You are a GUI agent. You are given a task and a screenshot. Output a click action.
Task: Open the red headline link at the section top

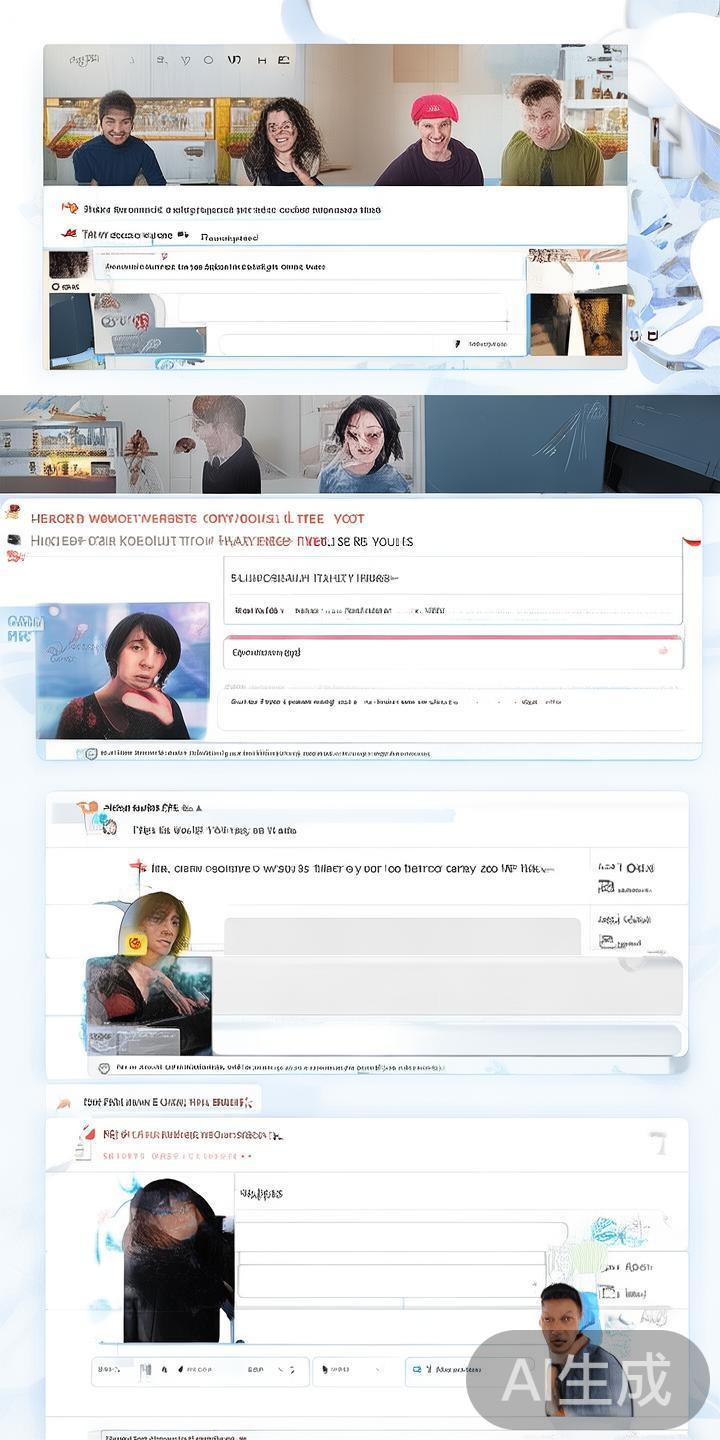[x=198, y=518]
